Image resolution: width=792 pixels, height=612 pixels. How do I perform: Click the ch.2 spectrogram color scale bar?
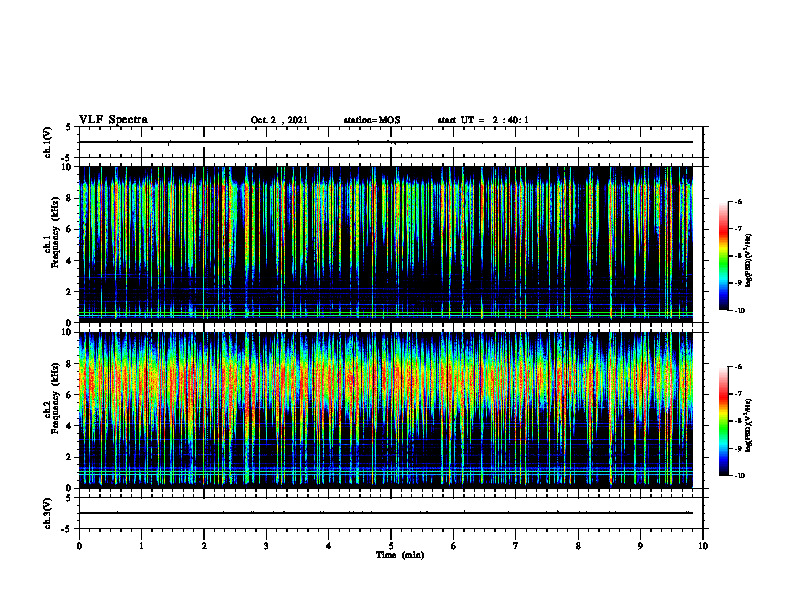[x=723, y=421]
